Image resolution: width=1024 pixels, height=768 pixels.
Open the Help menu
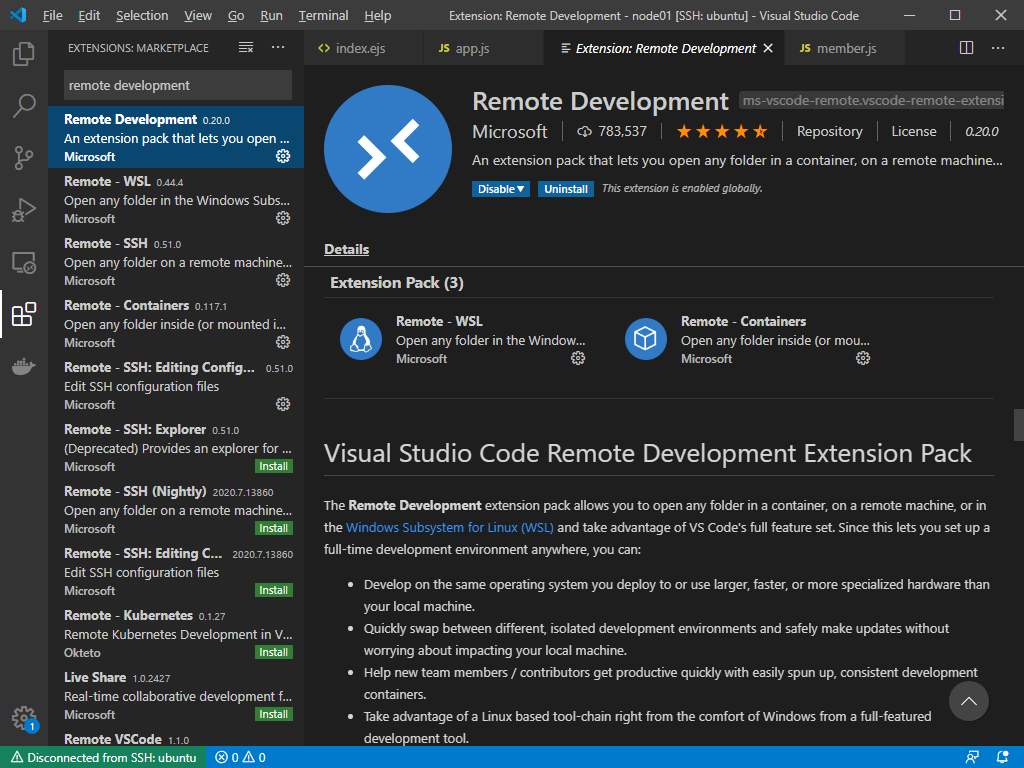pos(377,16)
